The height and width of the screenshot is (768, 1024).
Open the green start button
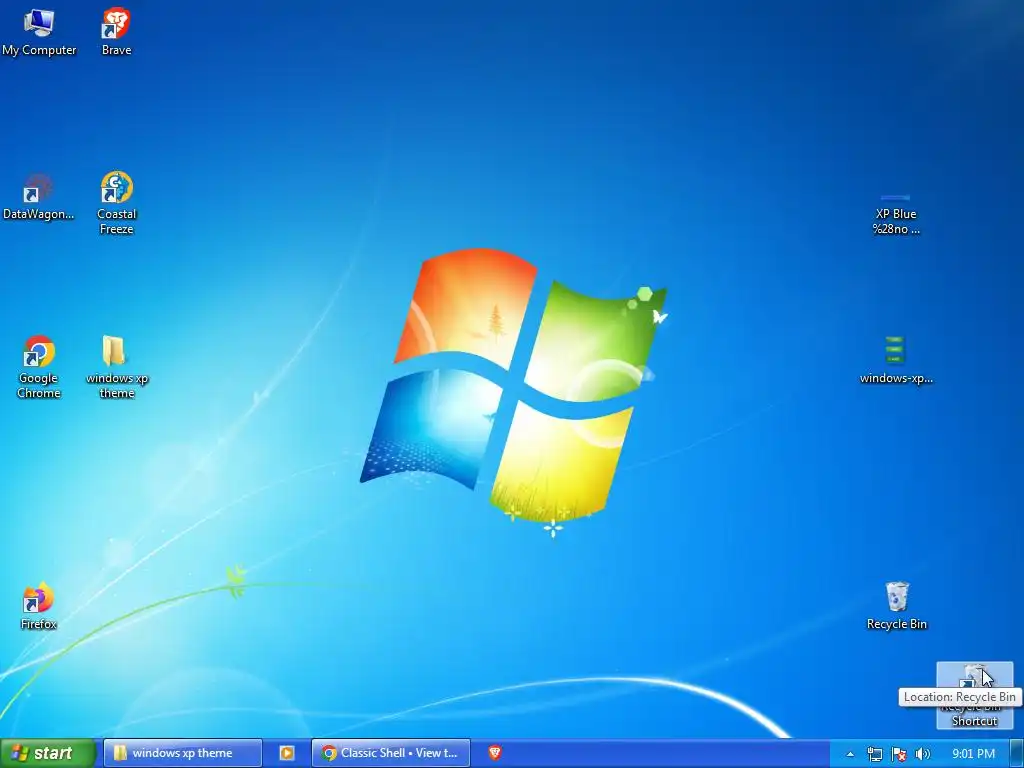point(48,753)
